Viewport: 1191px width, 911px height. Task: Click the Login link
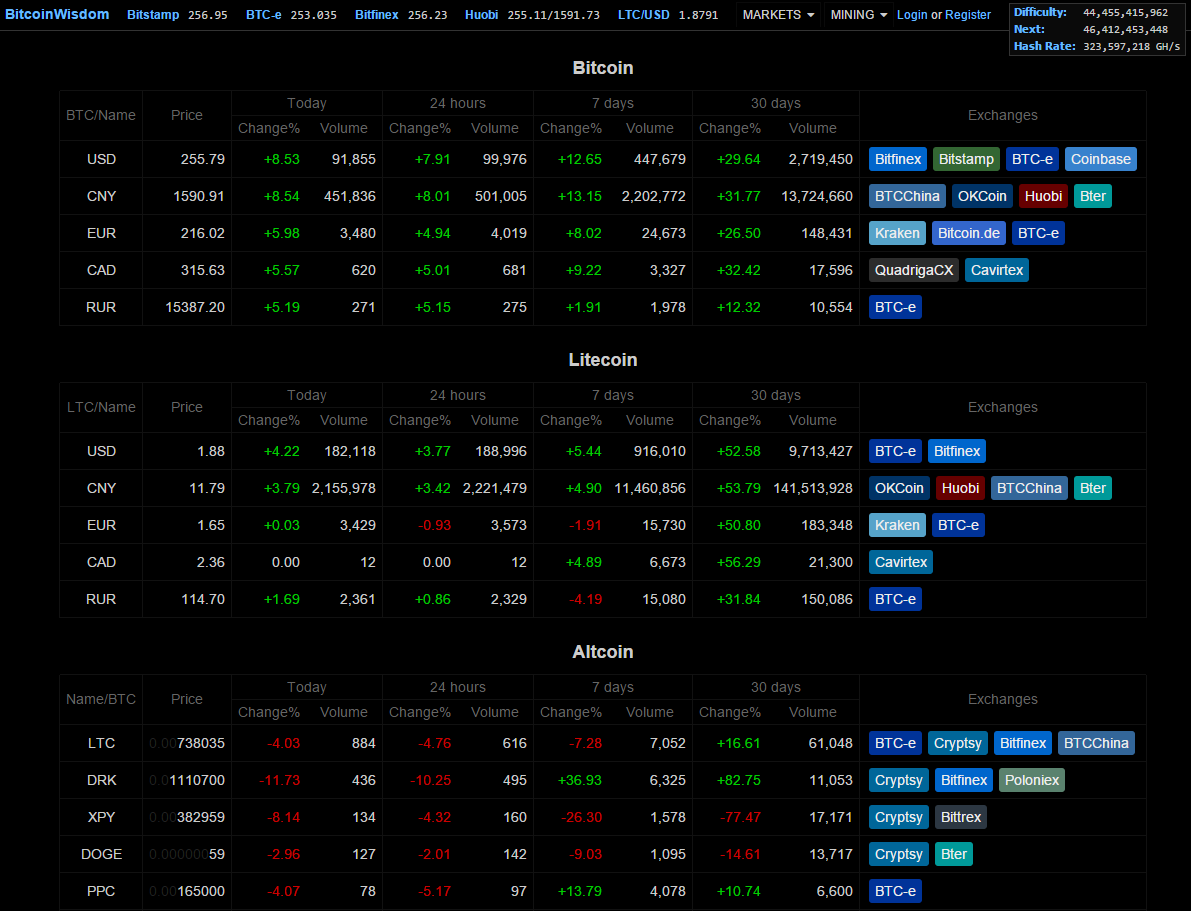pos(911,14)
